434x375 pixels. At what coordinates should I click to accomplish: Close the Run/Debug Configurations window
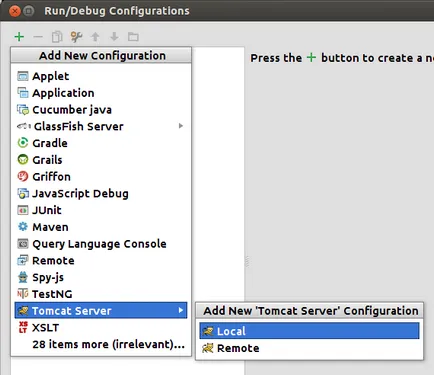(x=15, y=11)
